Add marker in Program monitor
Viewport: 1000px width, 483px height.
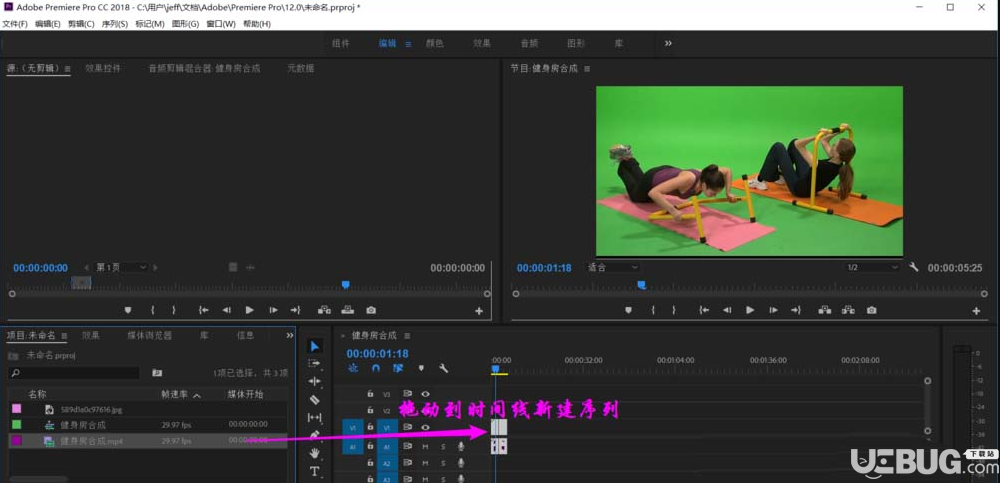tap(628, 310)
